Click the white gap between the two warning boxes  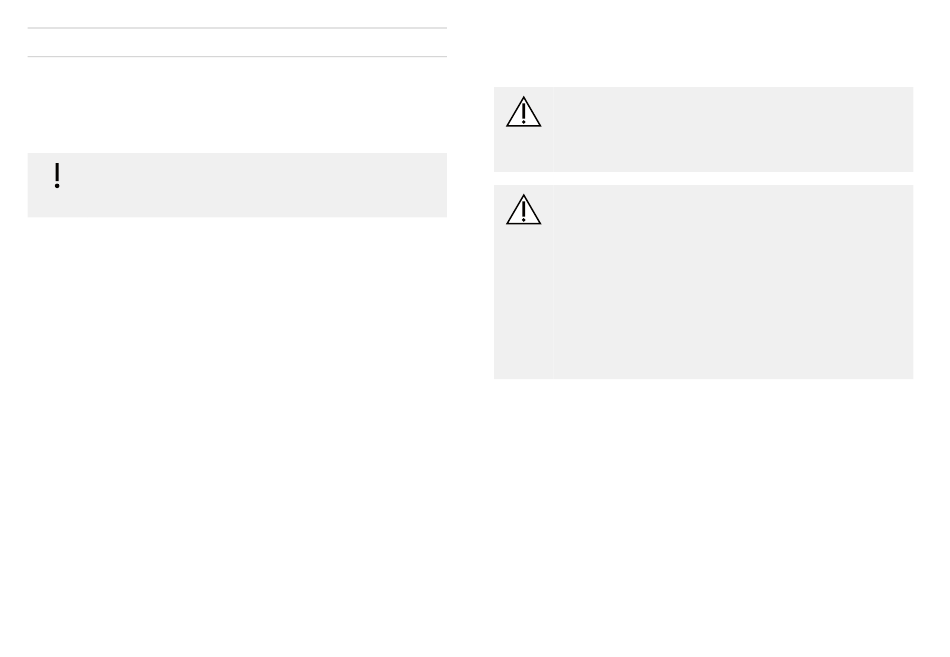pos(703,179)
